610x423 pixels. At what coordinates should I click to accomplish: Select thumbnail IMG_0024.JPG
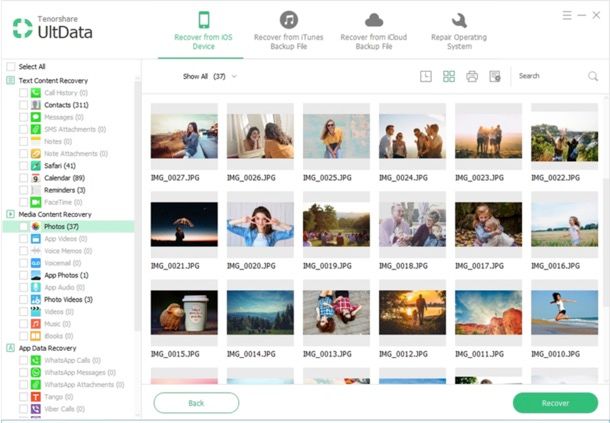(412, 136)
